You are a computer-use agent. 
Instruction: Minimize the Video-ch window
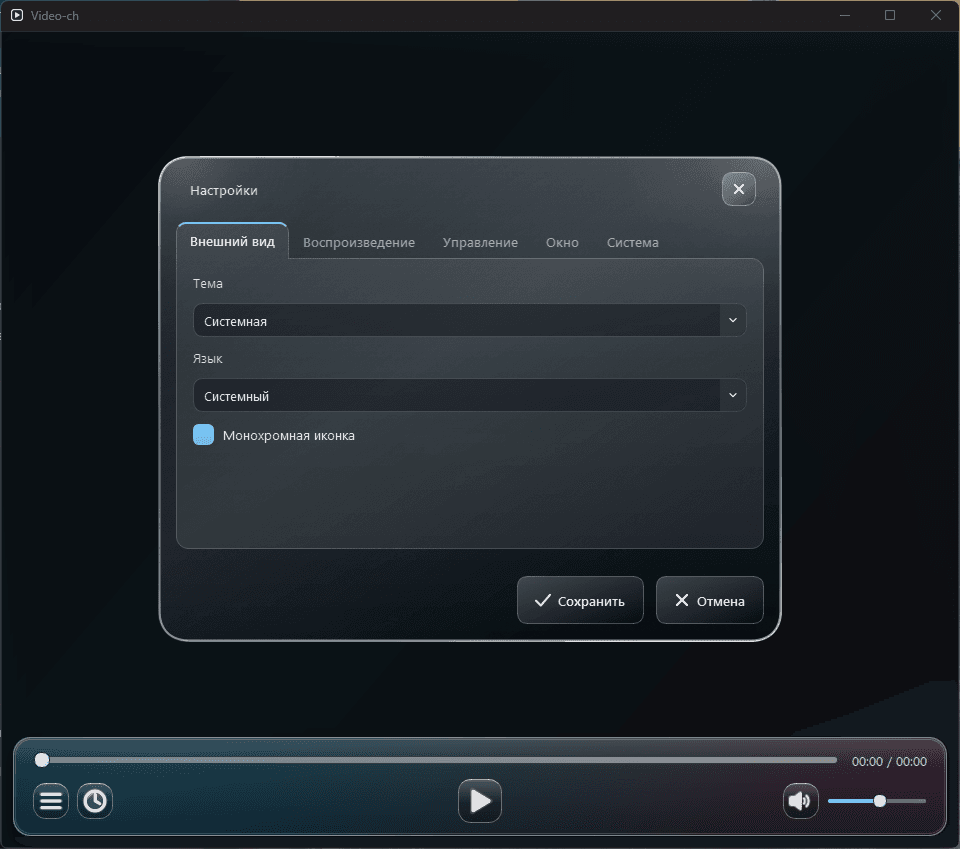845,15
